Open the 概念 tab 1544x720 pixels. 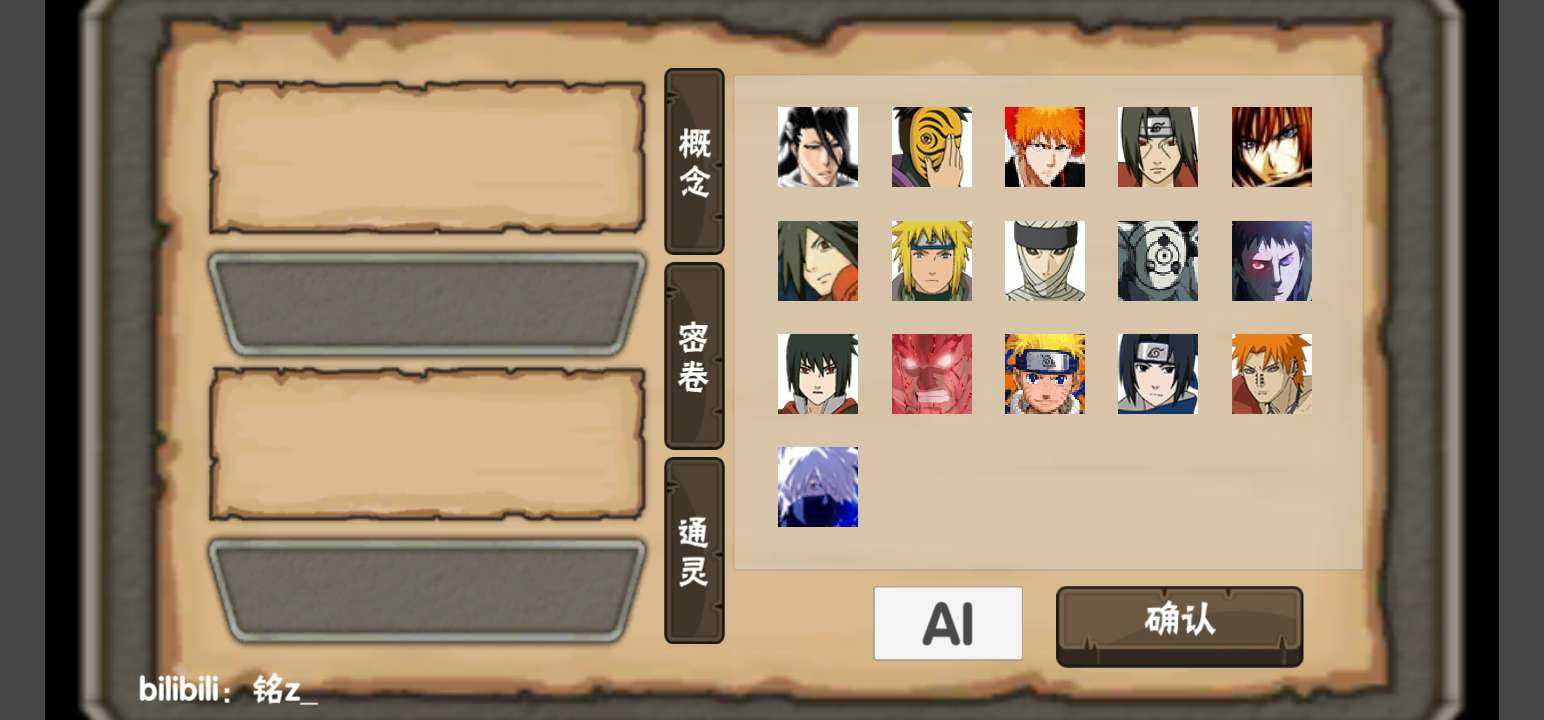pos(694,162)
